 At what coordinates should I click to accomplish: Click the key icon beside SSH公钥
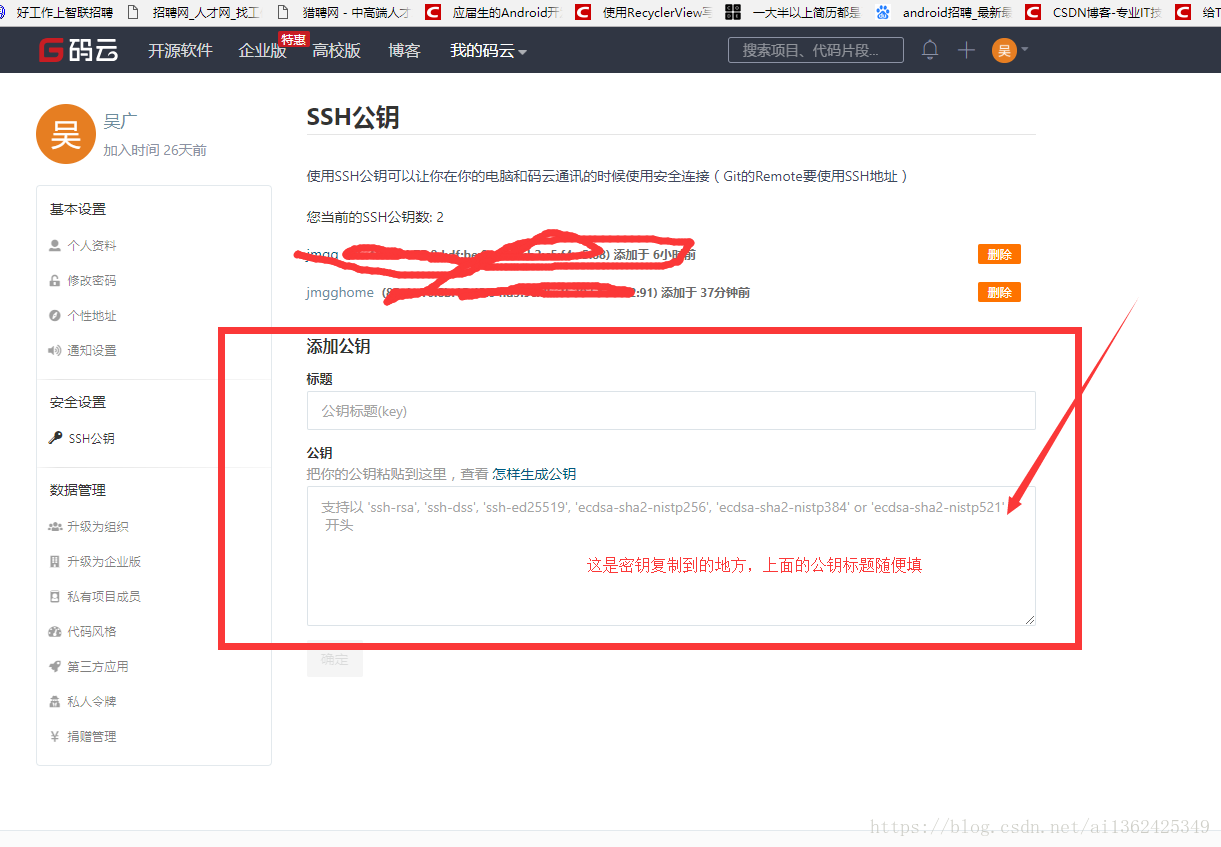[x=55, y=438]
